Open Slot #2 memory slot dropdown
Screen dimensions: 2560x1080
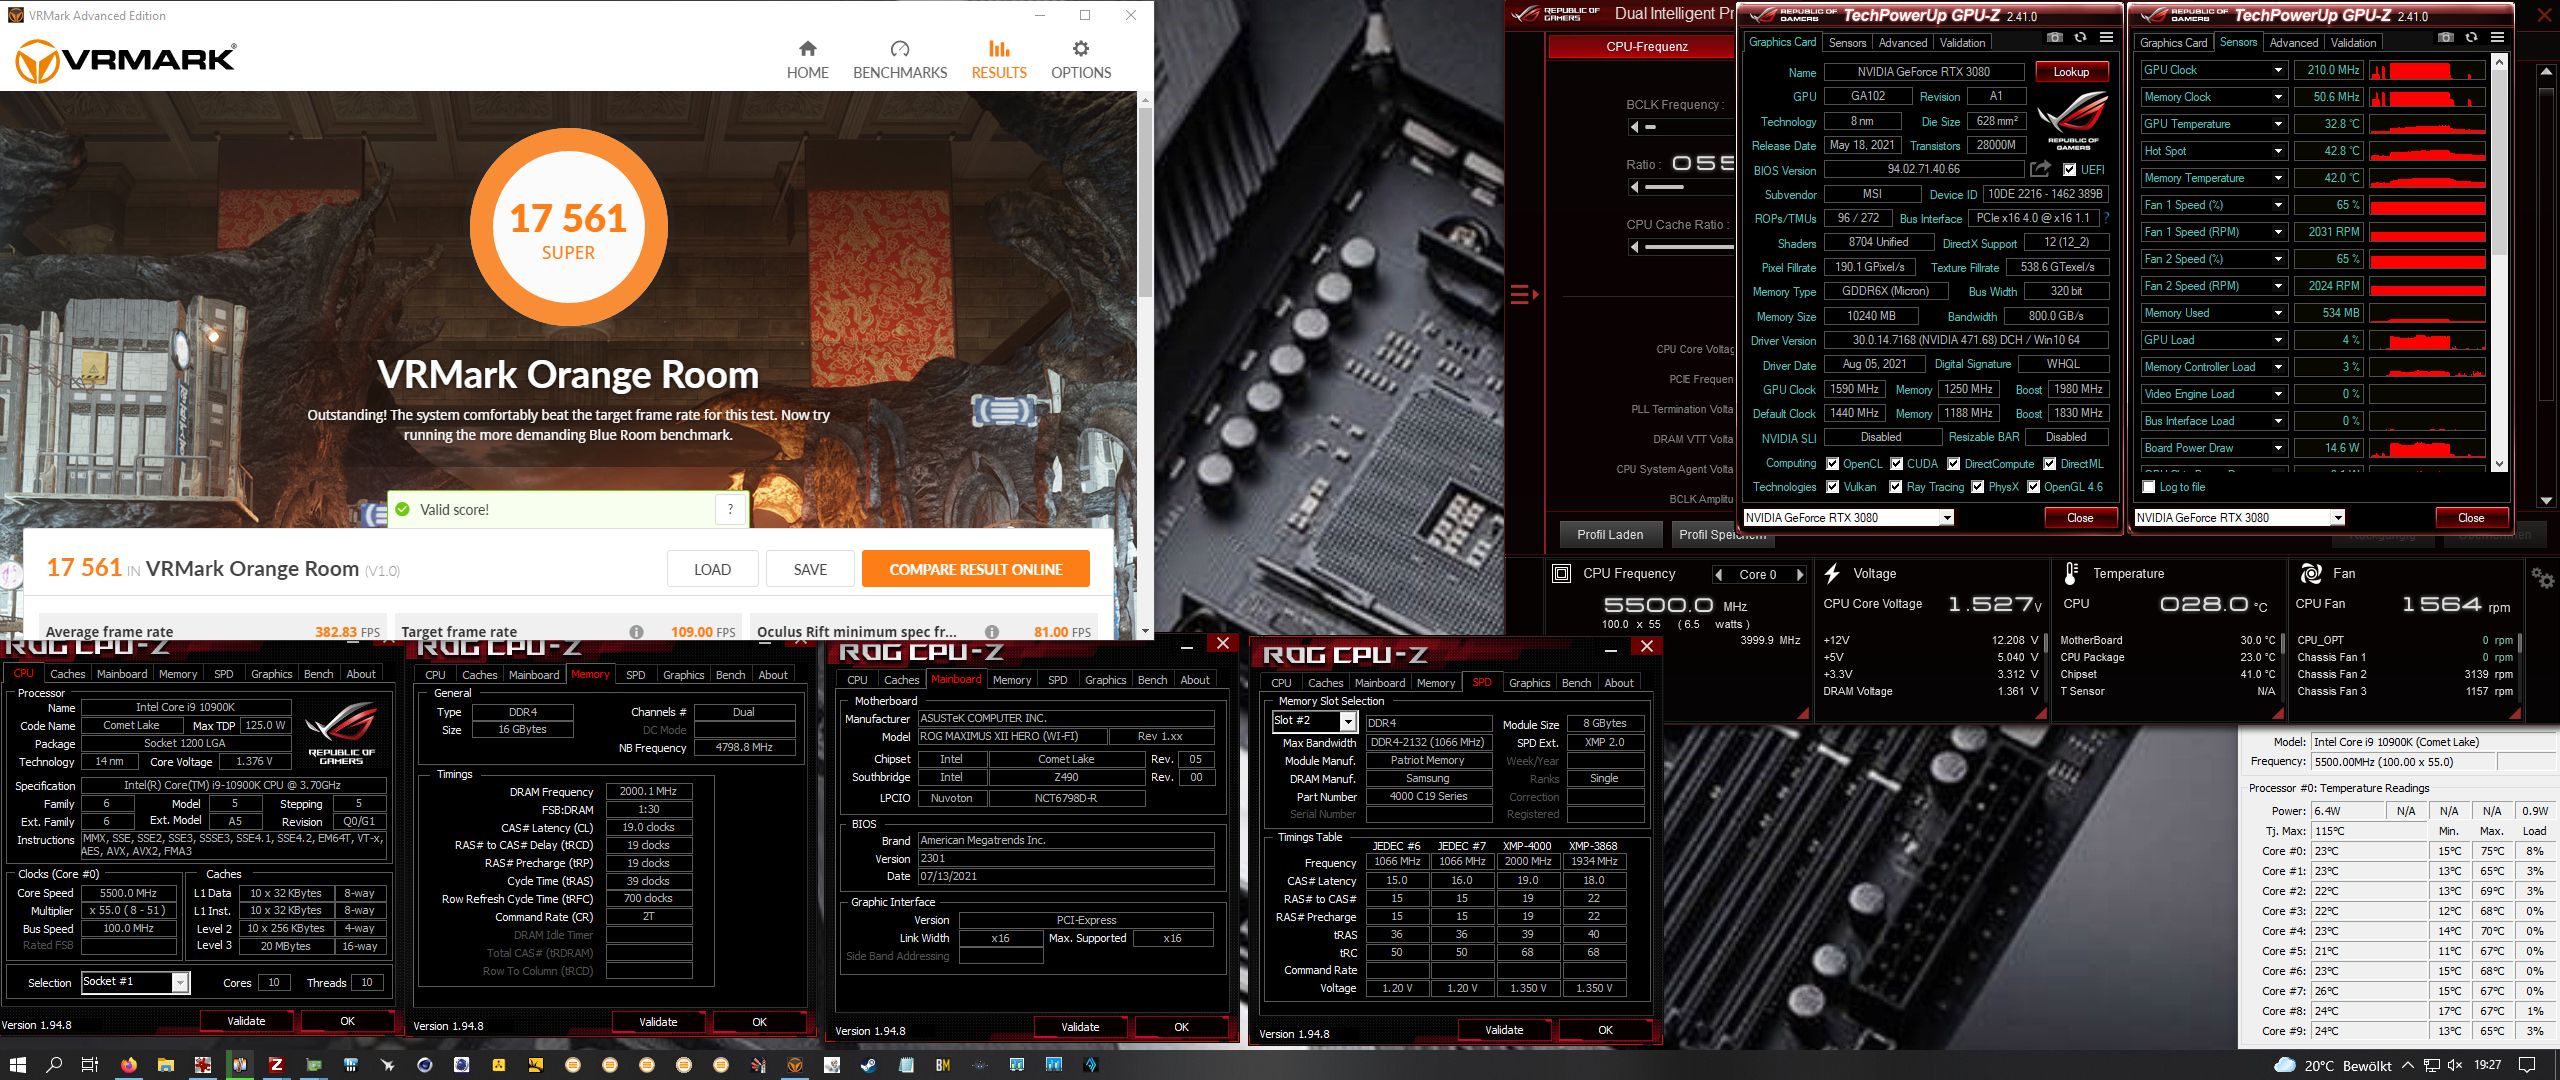tap(1348, 721)
